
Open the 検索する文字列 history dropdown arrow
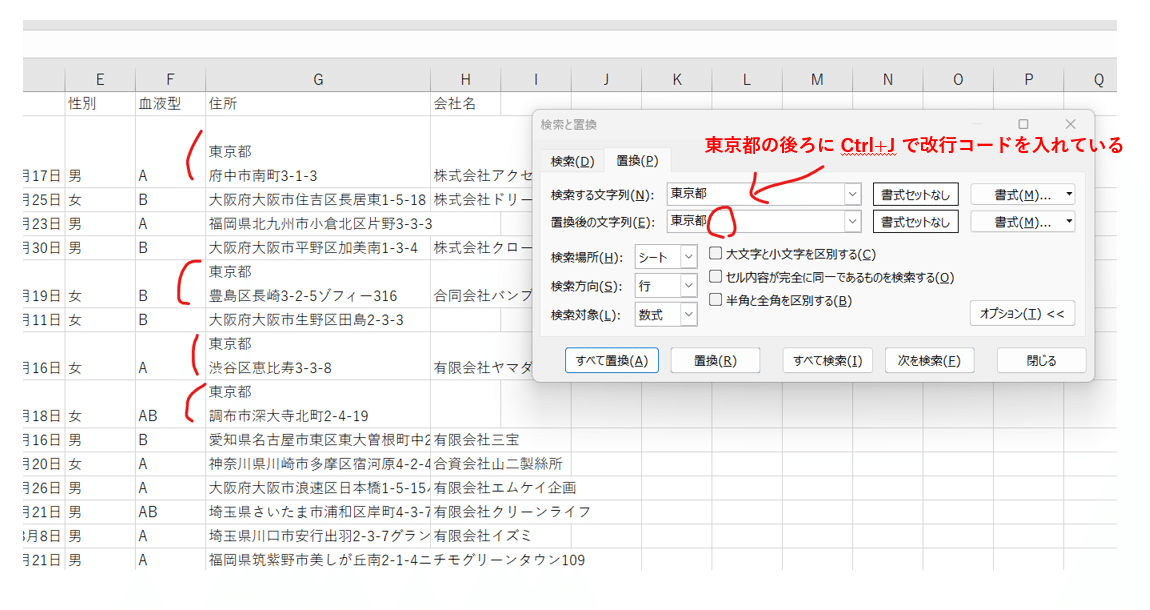click(x=851, y=194)
